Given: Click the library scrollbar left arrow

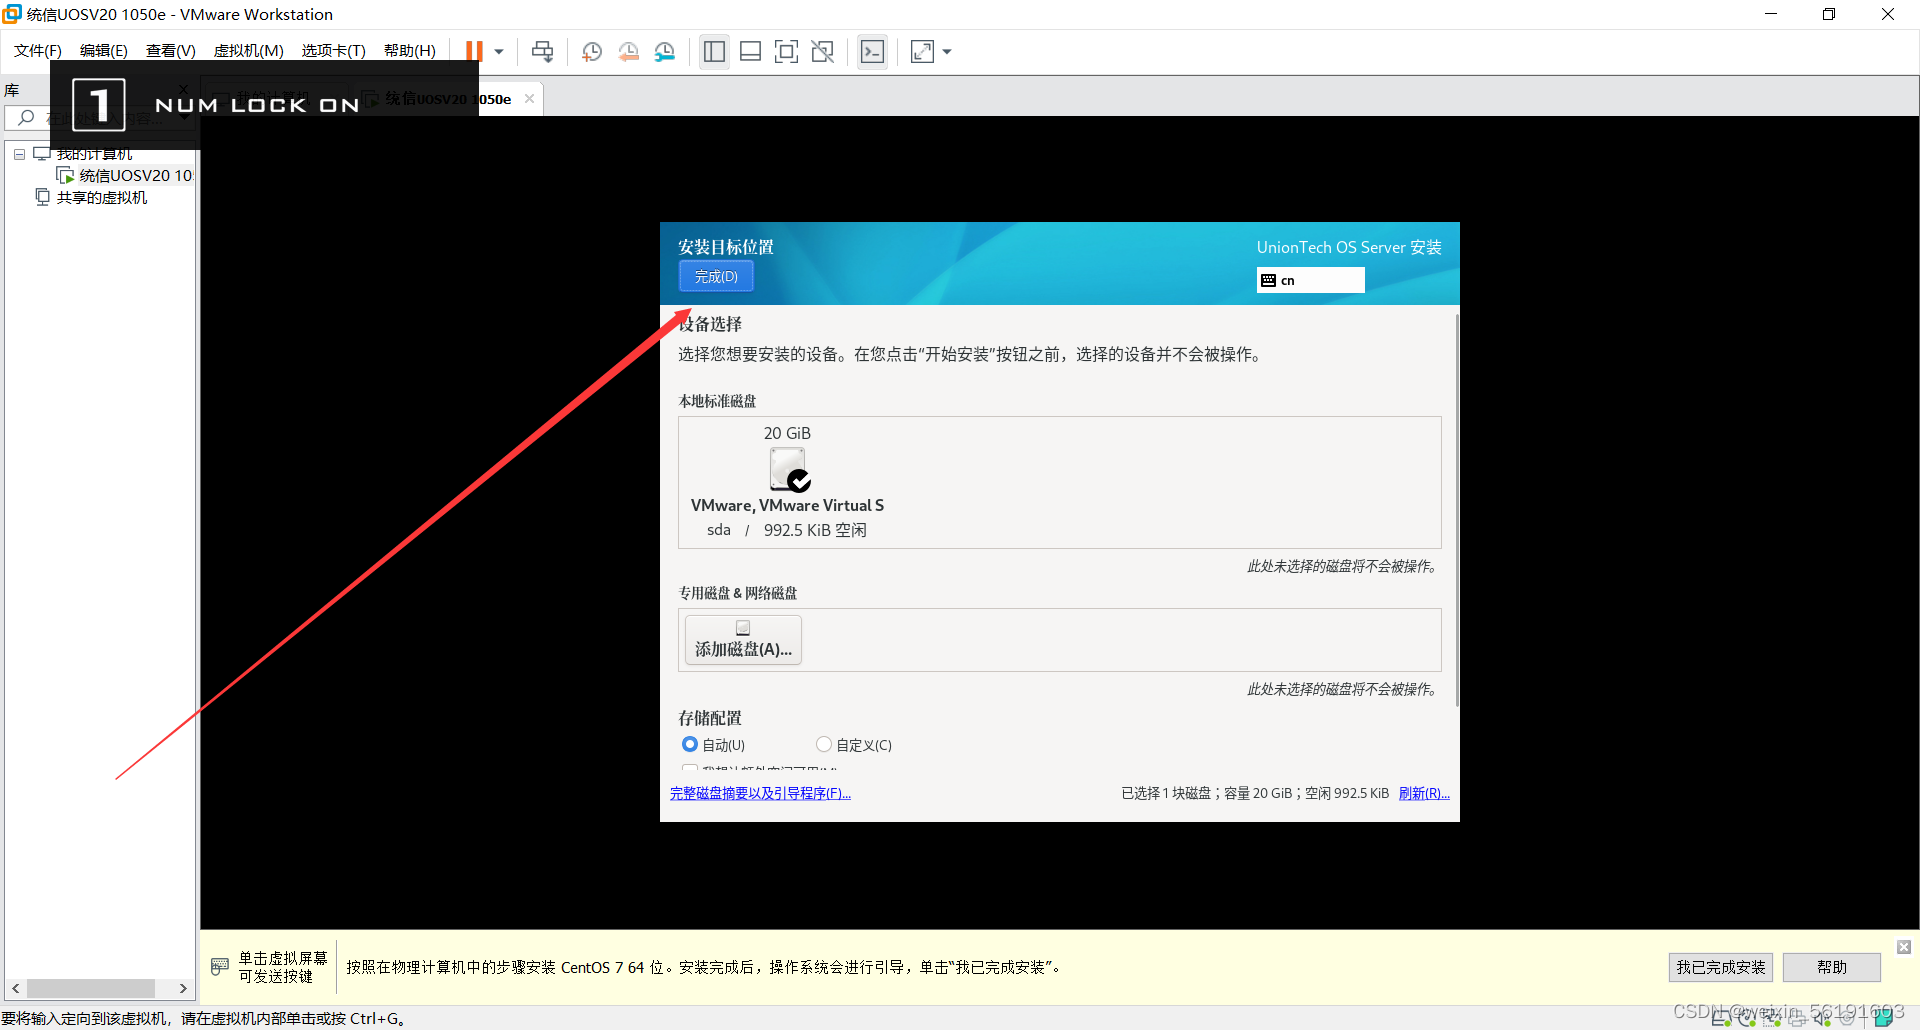Looking at the screenshot, I should tap(15, 988).
